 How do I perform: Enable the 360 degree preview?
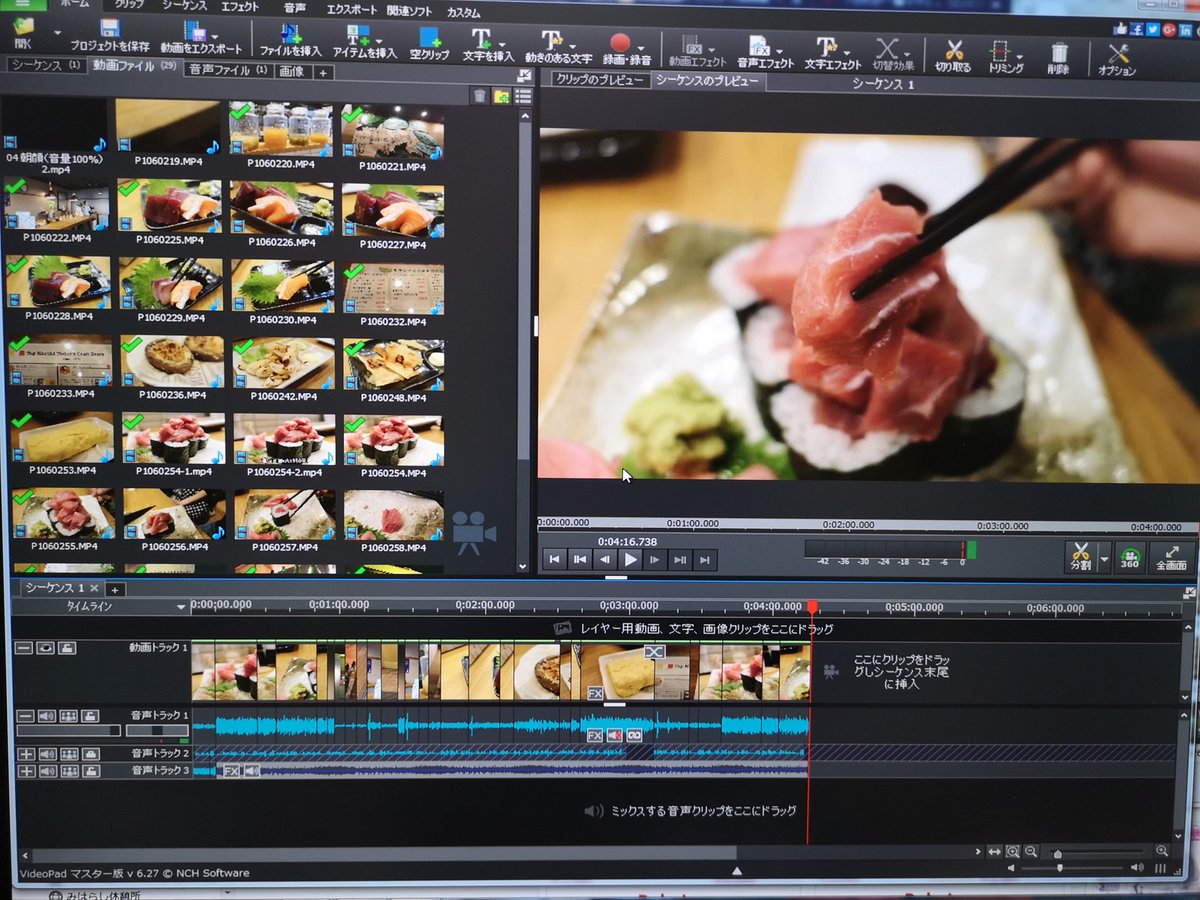pos(1129,557)
